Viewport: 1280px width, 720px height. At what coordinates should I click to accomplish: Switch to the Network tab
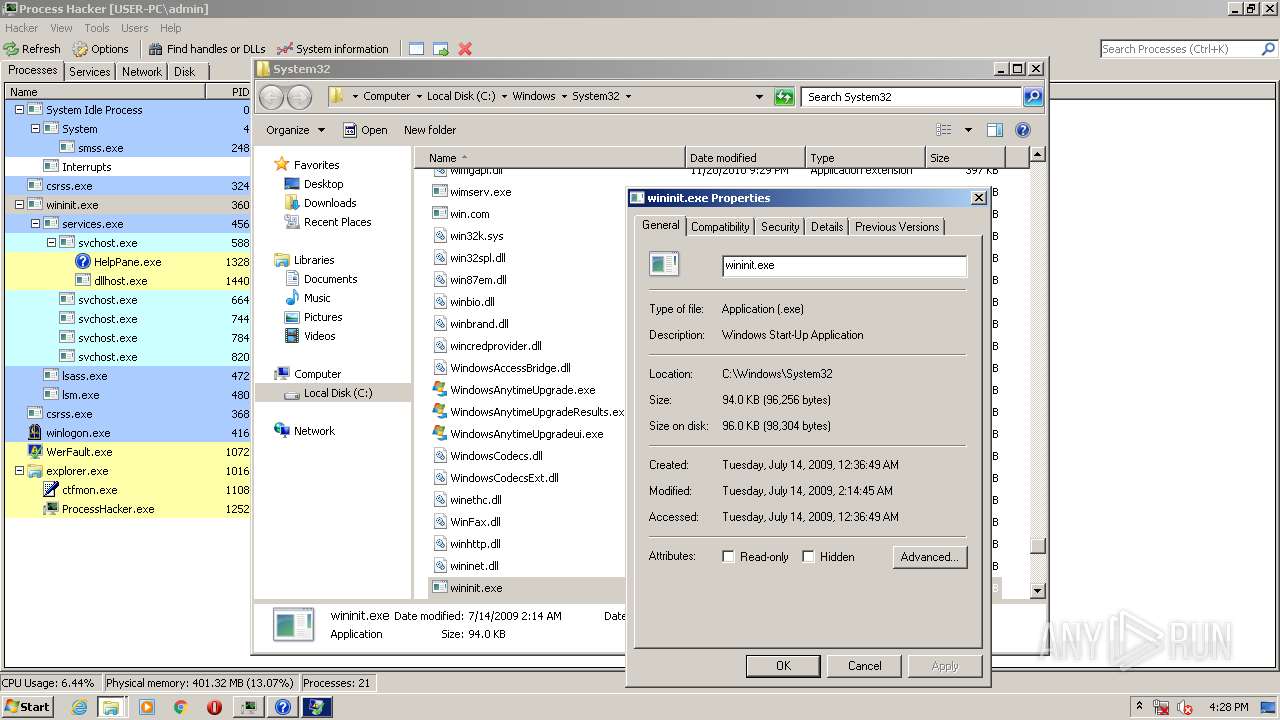point(142,72)
